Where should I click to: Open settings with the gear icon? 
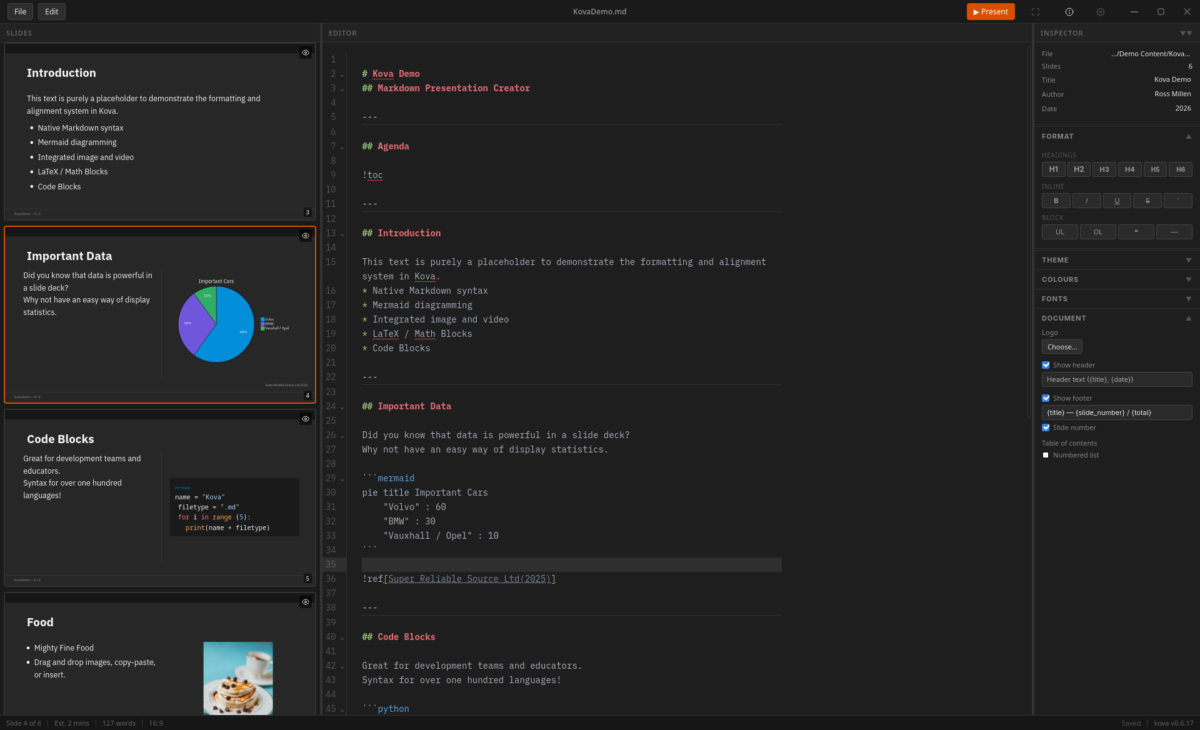coord(1101,12)
